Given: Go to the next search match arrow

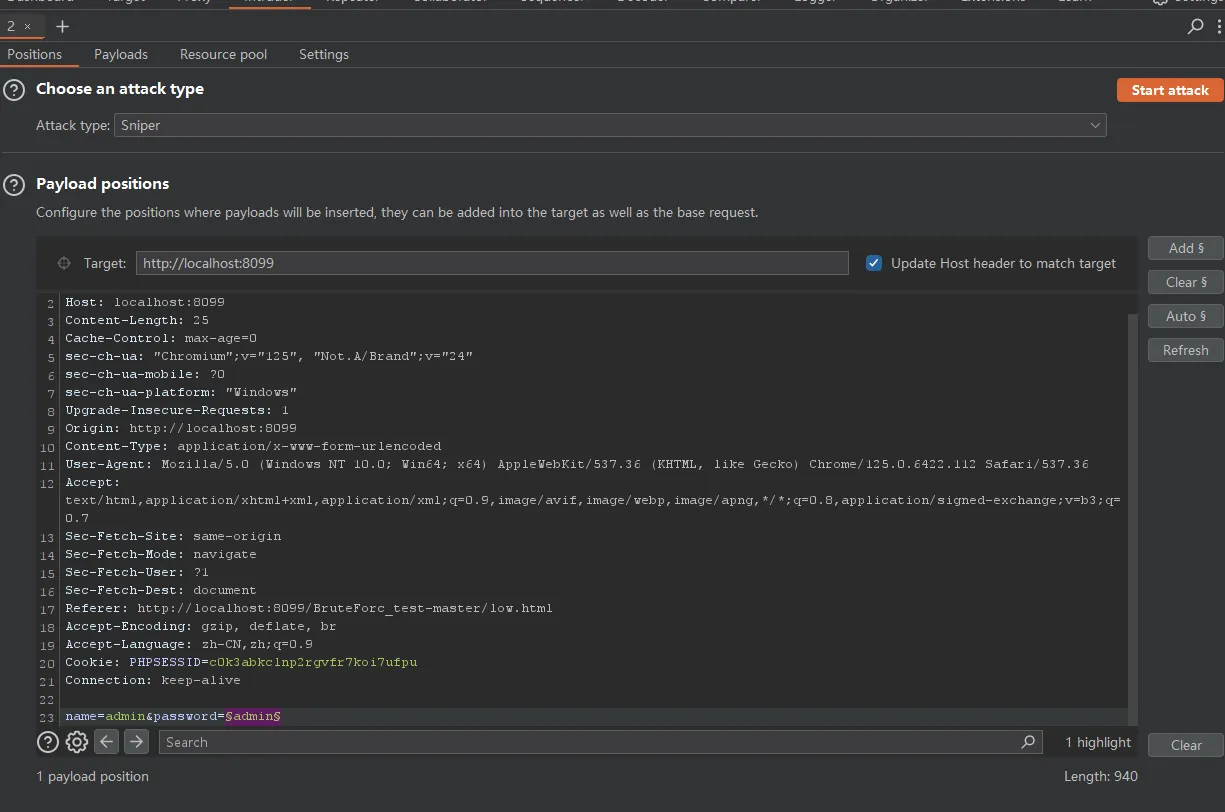Looking at the screenshot, I should coord(137,742).
